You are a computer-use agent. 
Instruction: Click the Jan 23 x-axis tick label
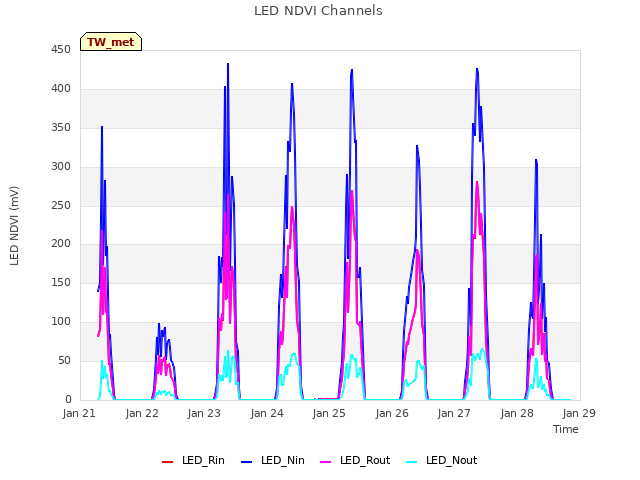pyautogui.click(x=204, y=413)
